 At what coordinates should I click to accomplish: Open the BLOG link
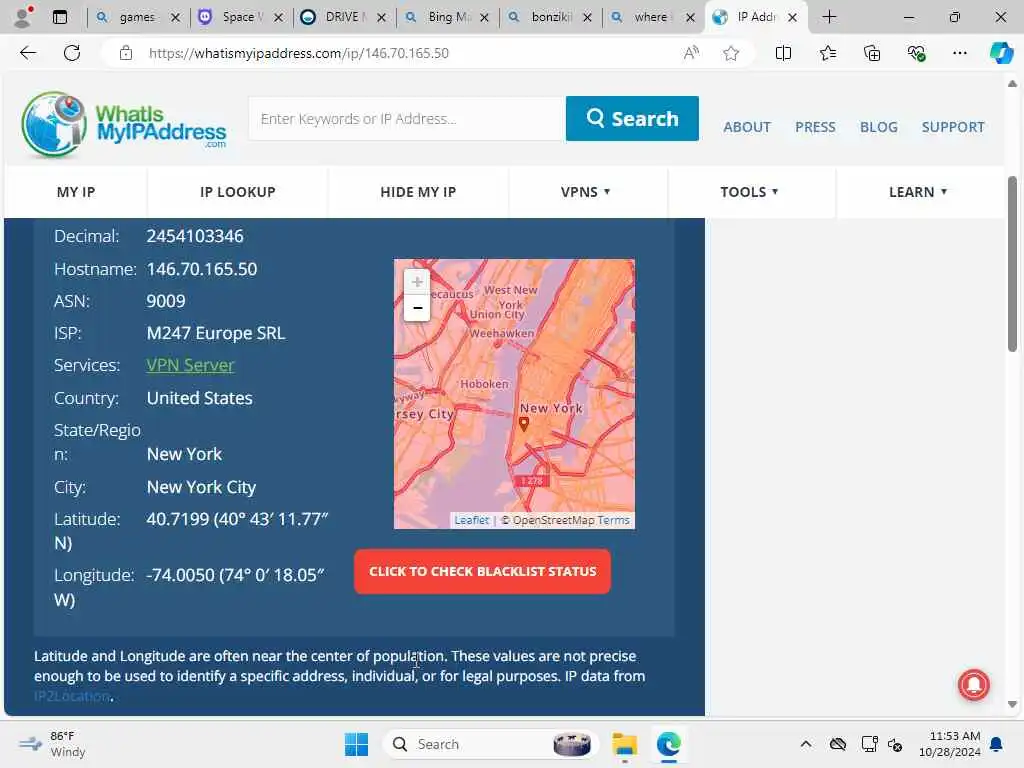pos(878,127)
